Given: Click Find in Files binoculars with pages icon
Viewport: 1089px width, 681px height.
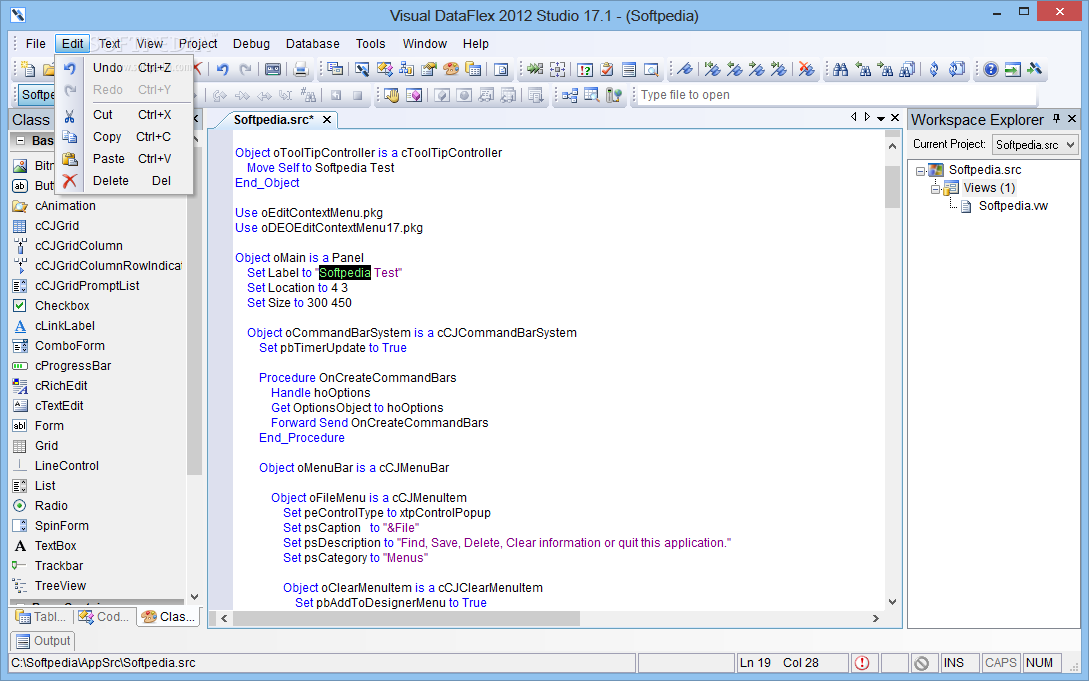Looking at the screenshot, I should click(907, 69).
